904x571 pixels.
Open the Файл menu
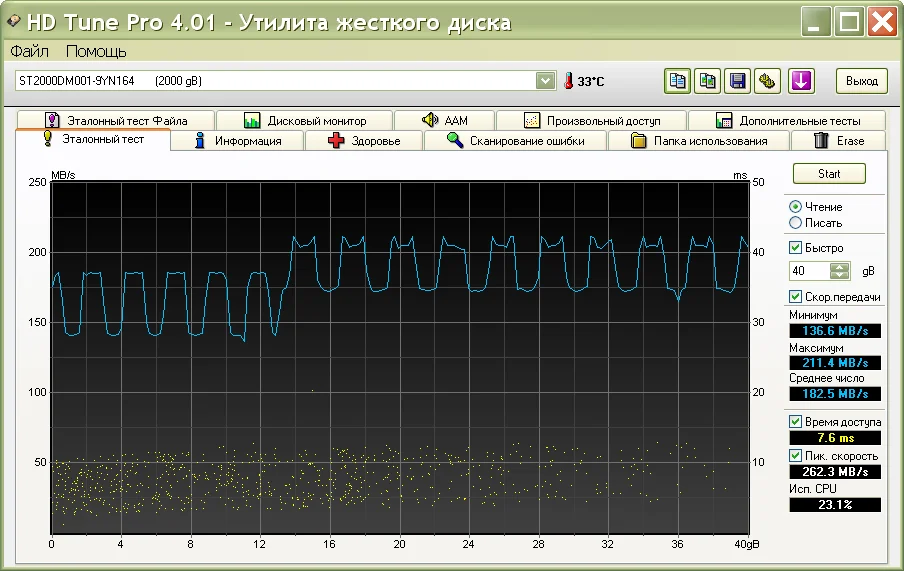pyautogui.click(x=30, y=51)
